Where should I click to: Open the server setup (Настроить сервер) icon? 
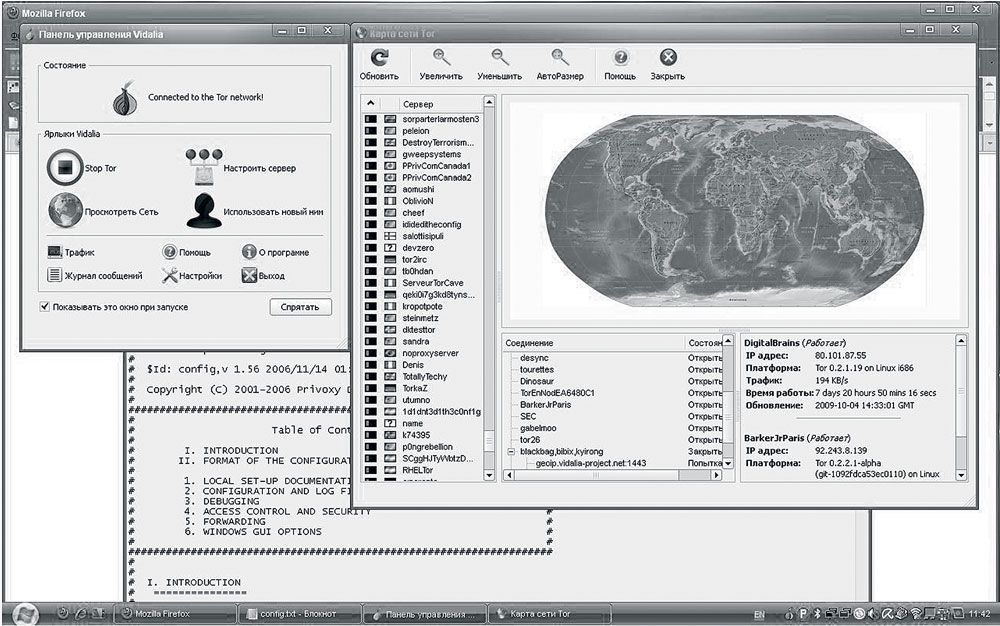(203, 166)
